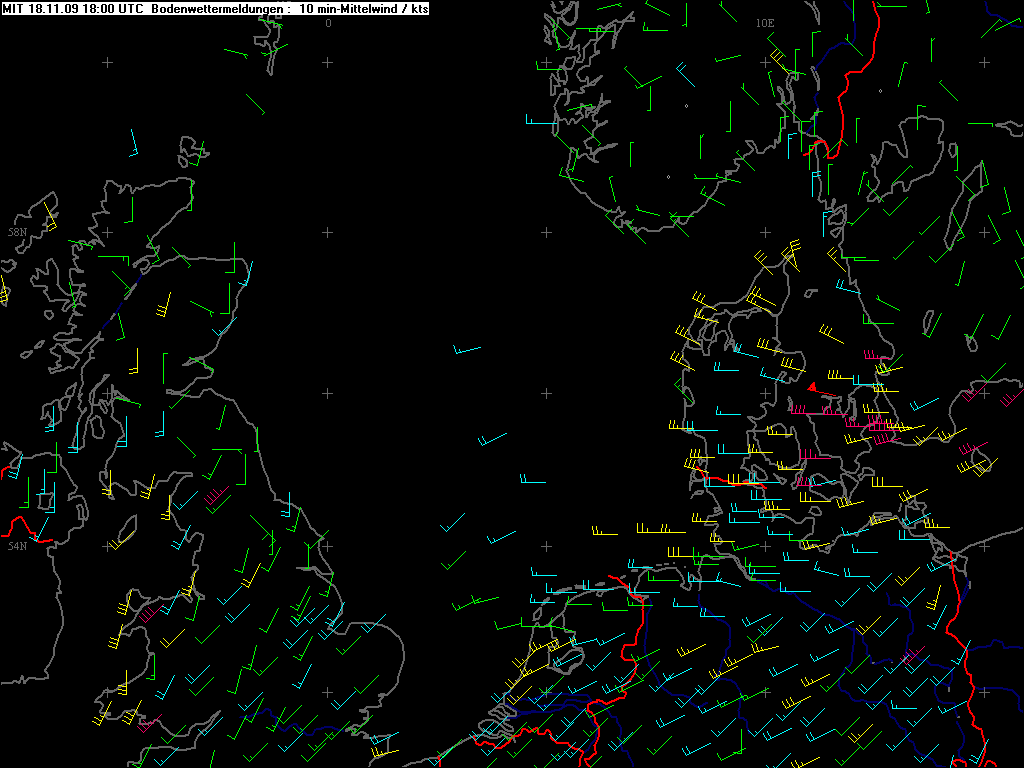Click the grid cross in top-left corner
The height and width of the screenshot is (768, 1024).
click(108, 62)
